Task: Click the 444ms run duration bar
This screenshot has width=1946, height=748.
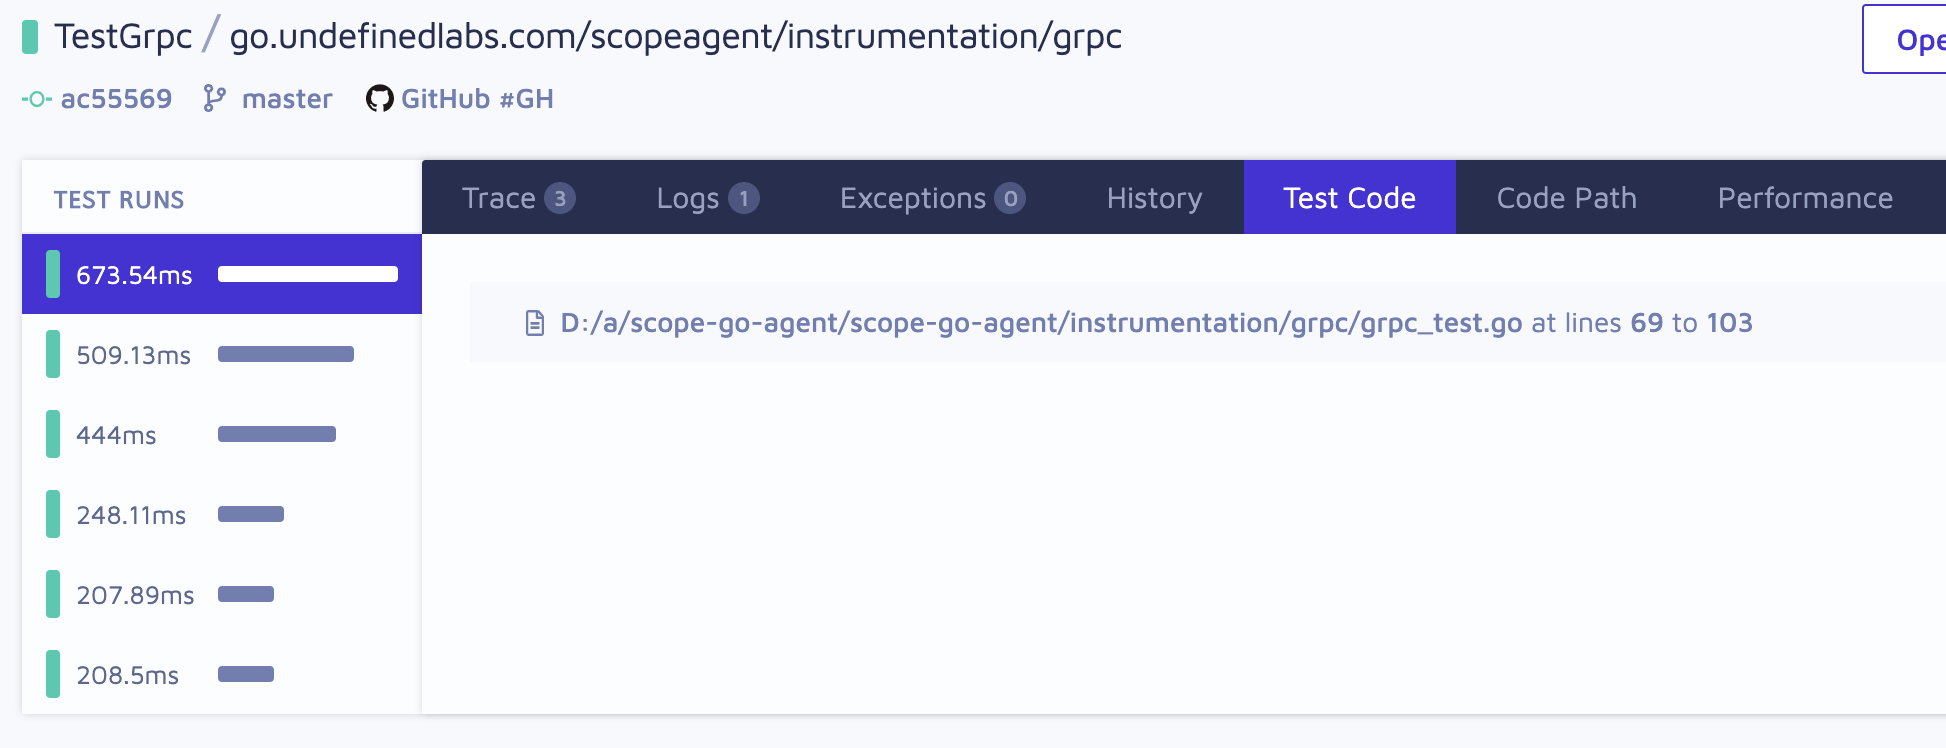Action: tap(277, 434)
